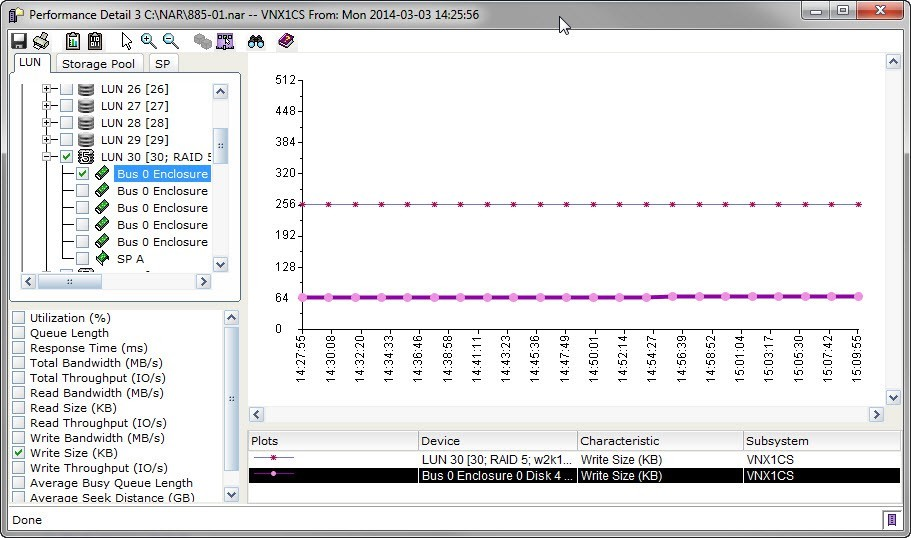Click the LUN 27 disk stack icon
911x538 pixels.
tap(86, 106)
